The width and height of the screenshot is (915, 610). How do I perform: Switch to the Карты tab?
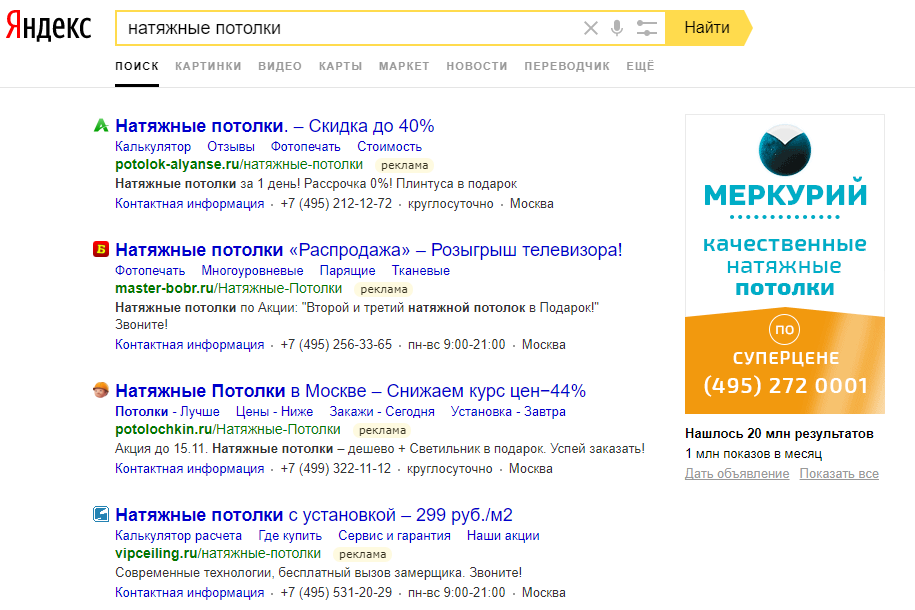[x=340, y=66]
